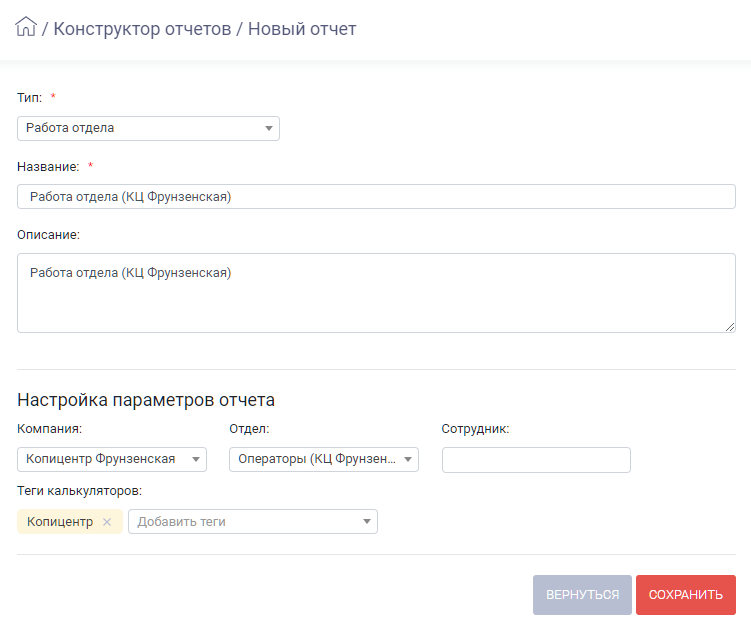
Task: Select the Работа отдела type value
Action: (70, 128)
